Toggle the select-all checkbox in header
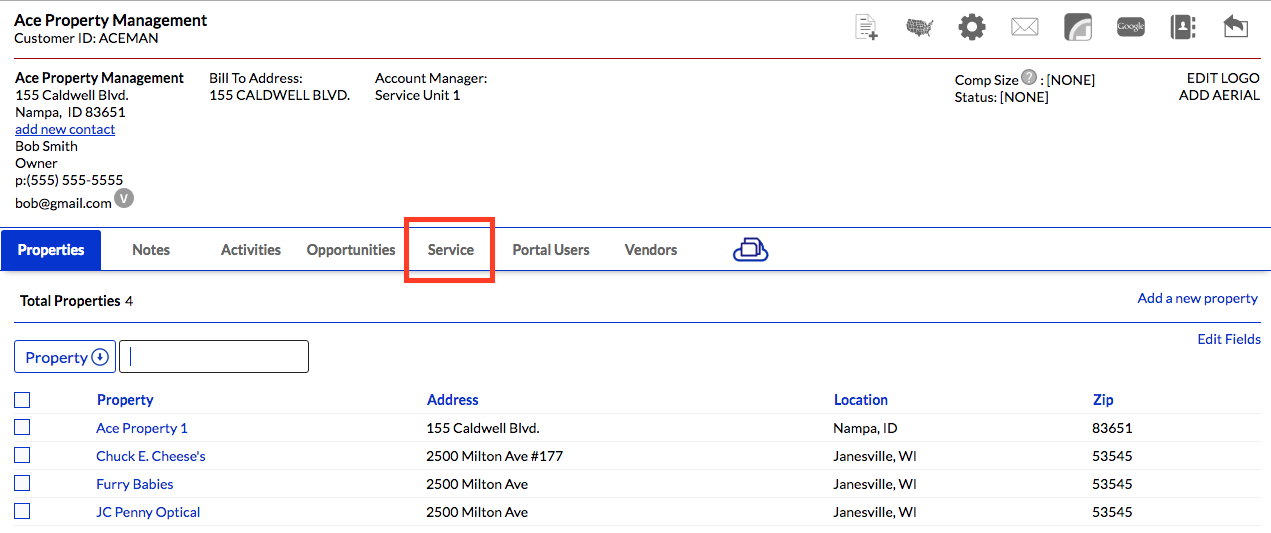Image resolution: width=1271 pixels, height=533 pixels. click(x=22, y=400)
